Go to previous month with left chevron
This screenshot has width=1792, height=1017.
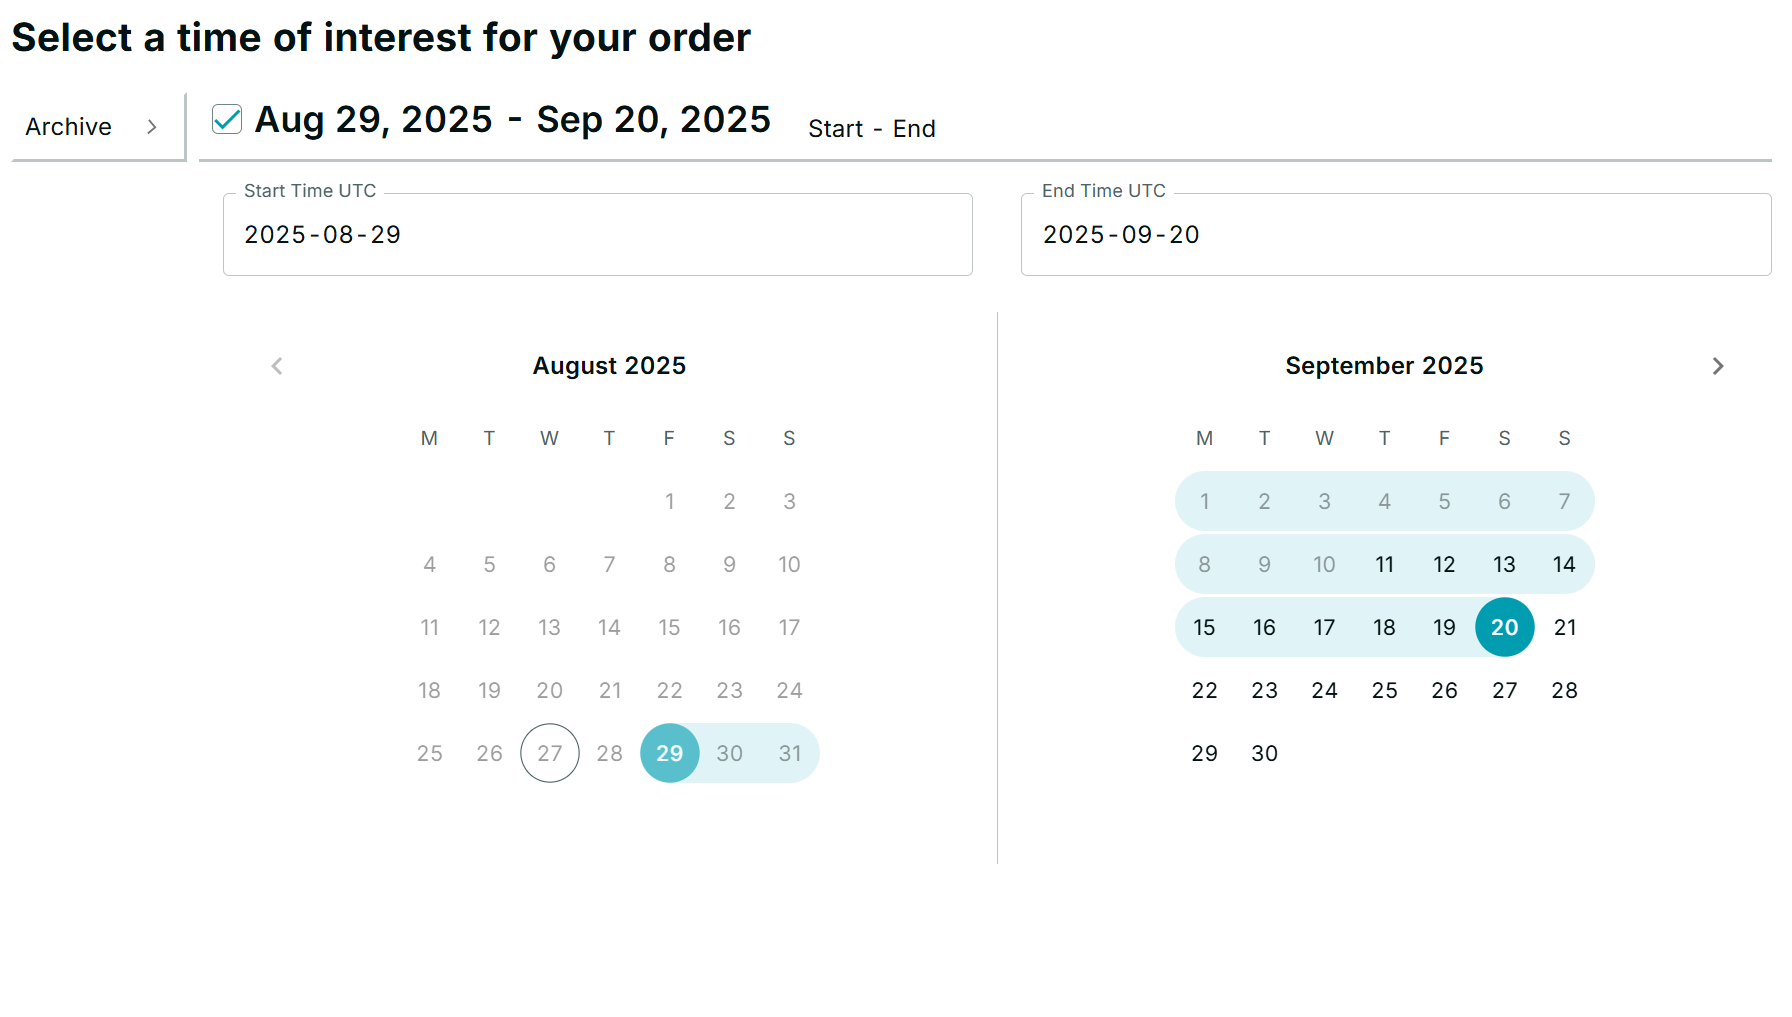[x=277, y=366]
